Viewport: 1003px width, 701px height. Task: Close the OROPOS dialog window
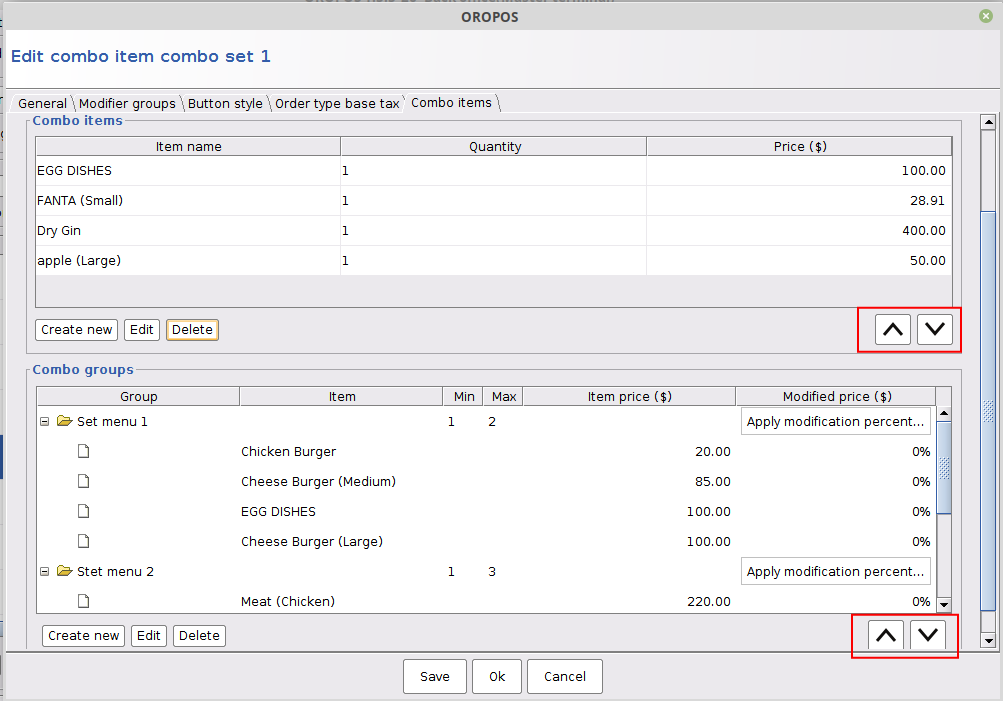coord(986,16)
